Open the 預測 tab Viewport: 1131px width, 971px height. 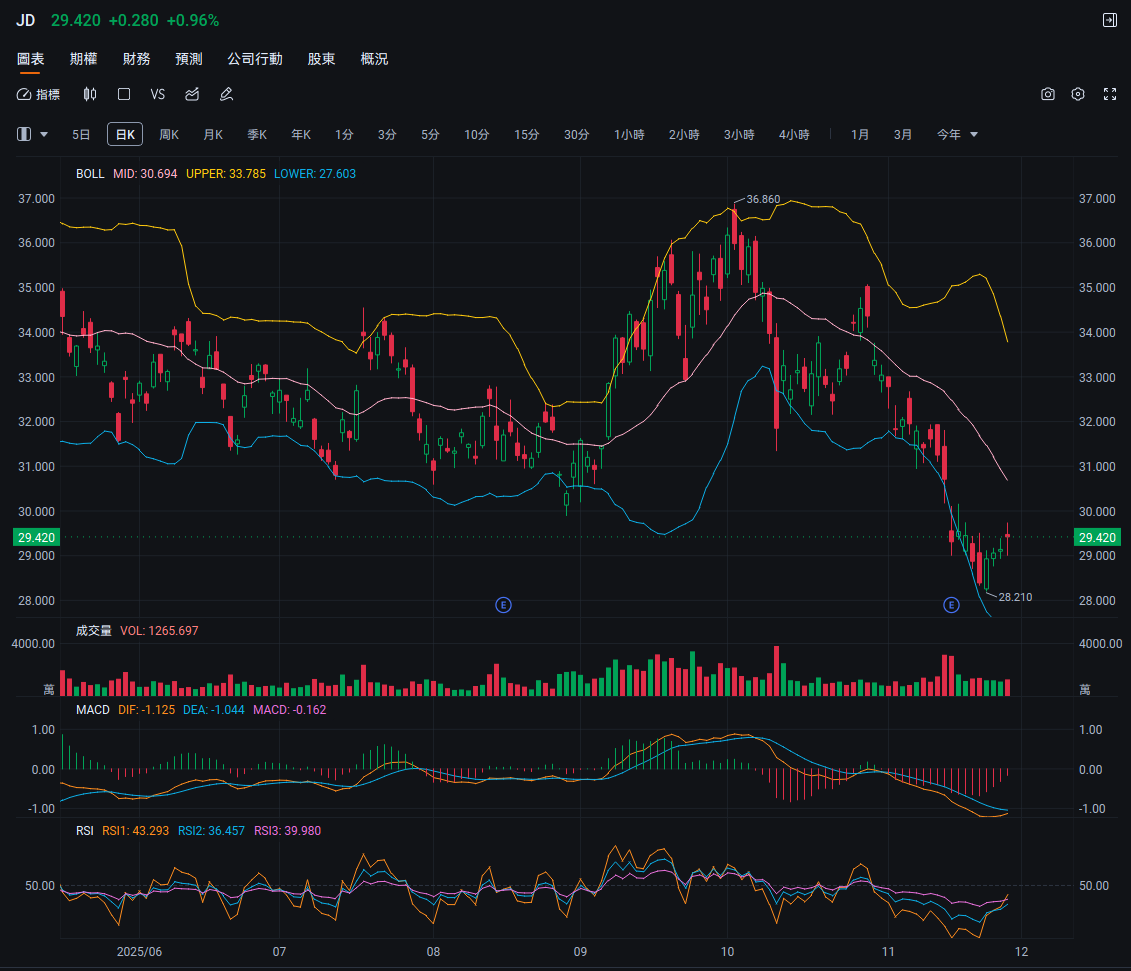[x=189, y=59]
